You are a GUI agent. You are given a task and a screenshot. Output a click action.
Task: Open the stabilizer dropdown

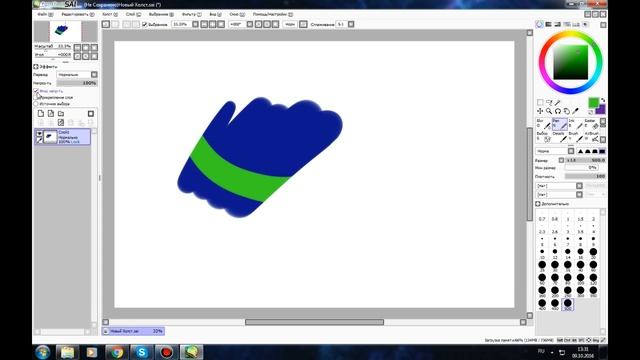pyautogui.click(x=351, y=24)
